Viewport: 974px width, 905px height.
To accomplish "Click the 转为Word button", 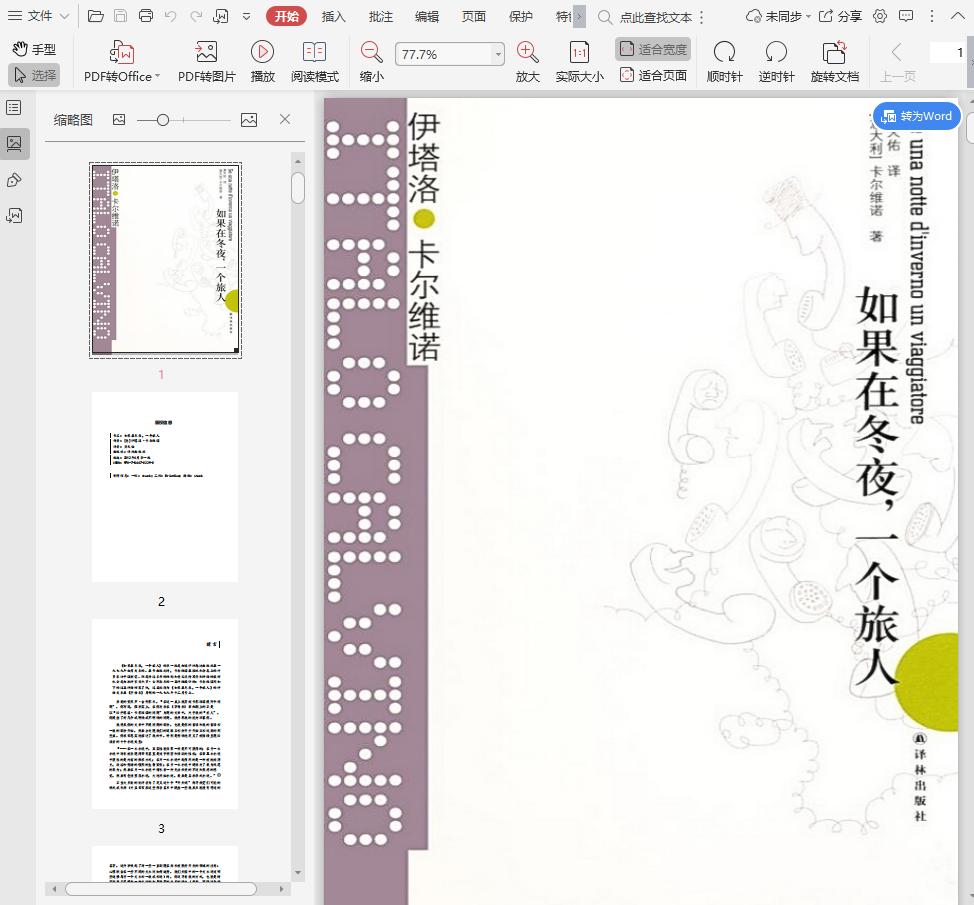I will [x=917, y=116].
